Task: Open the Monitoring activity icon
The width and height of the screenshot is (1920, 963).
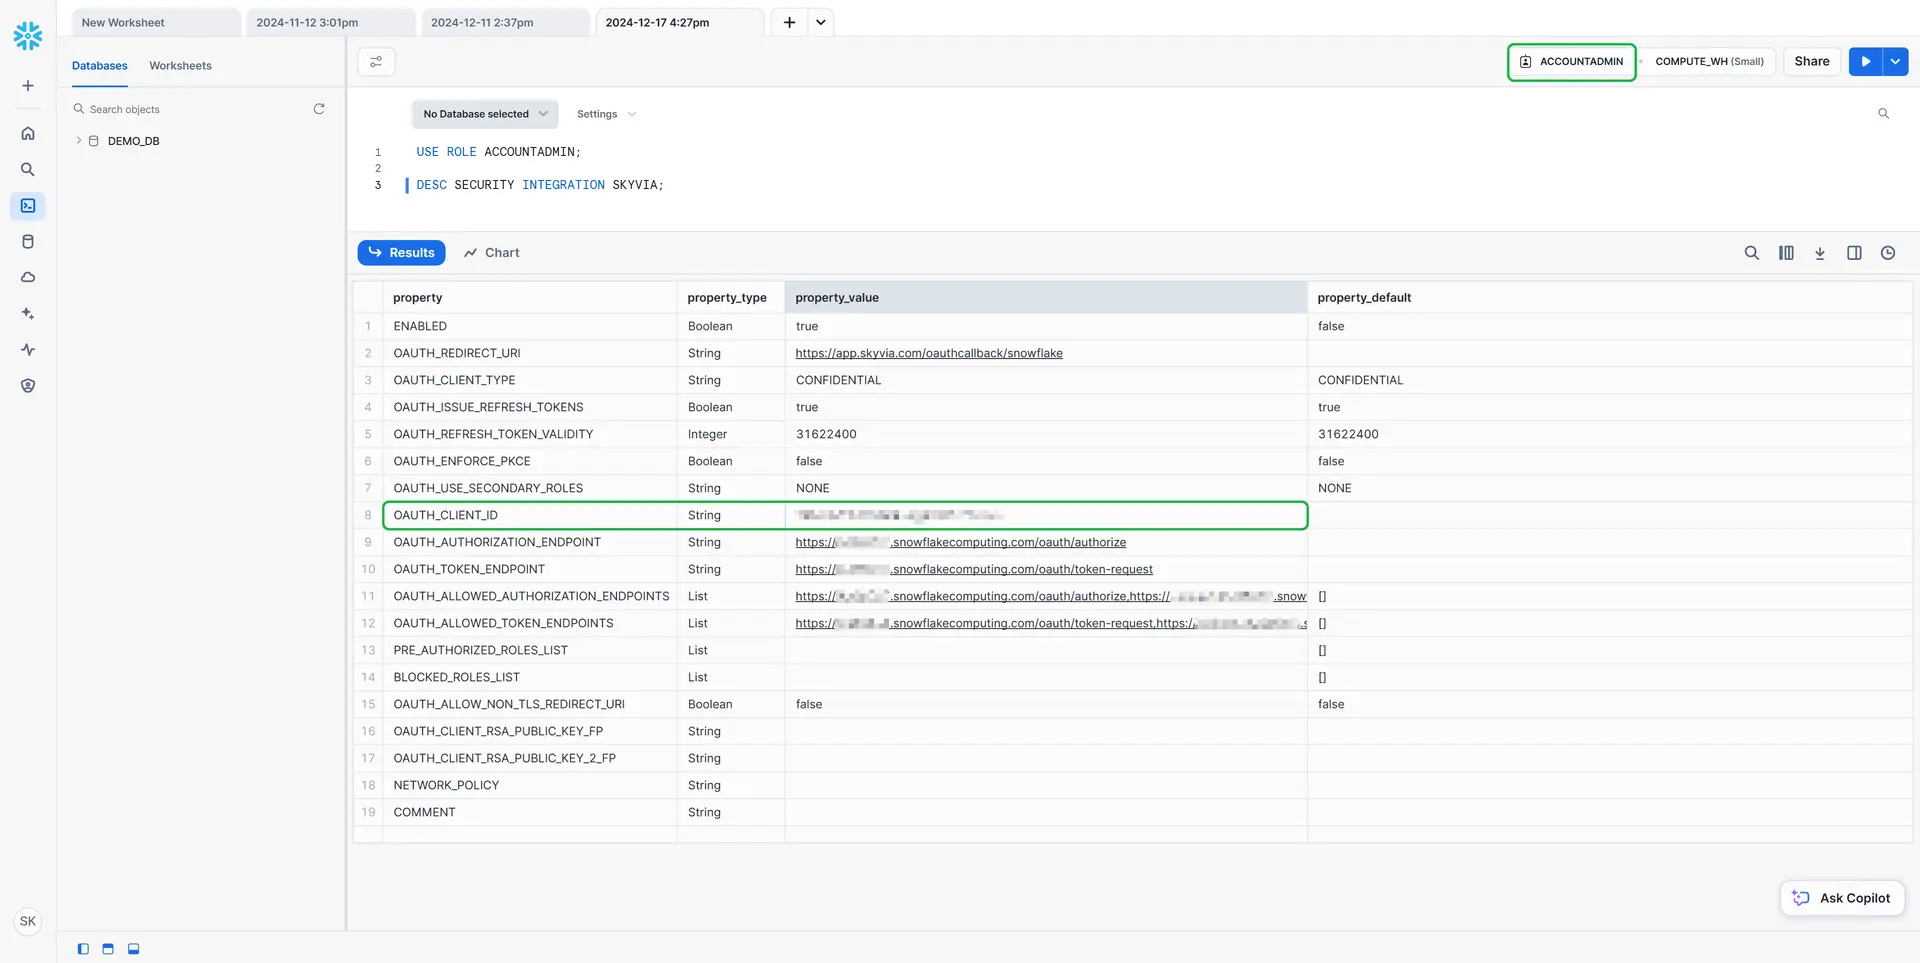Action: point(28,349)
